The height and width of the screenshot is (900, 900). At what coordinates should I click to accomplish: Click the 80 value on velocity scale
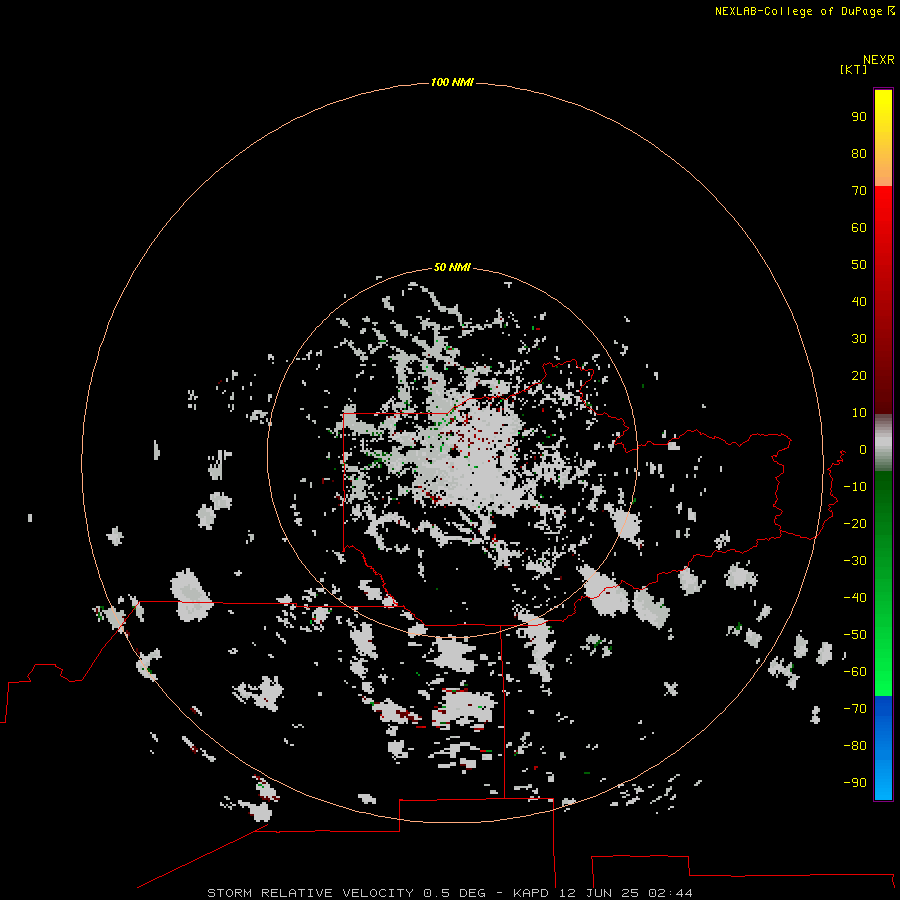coord(859,153)
